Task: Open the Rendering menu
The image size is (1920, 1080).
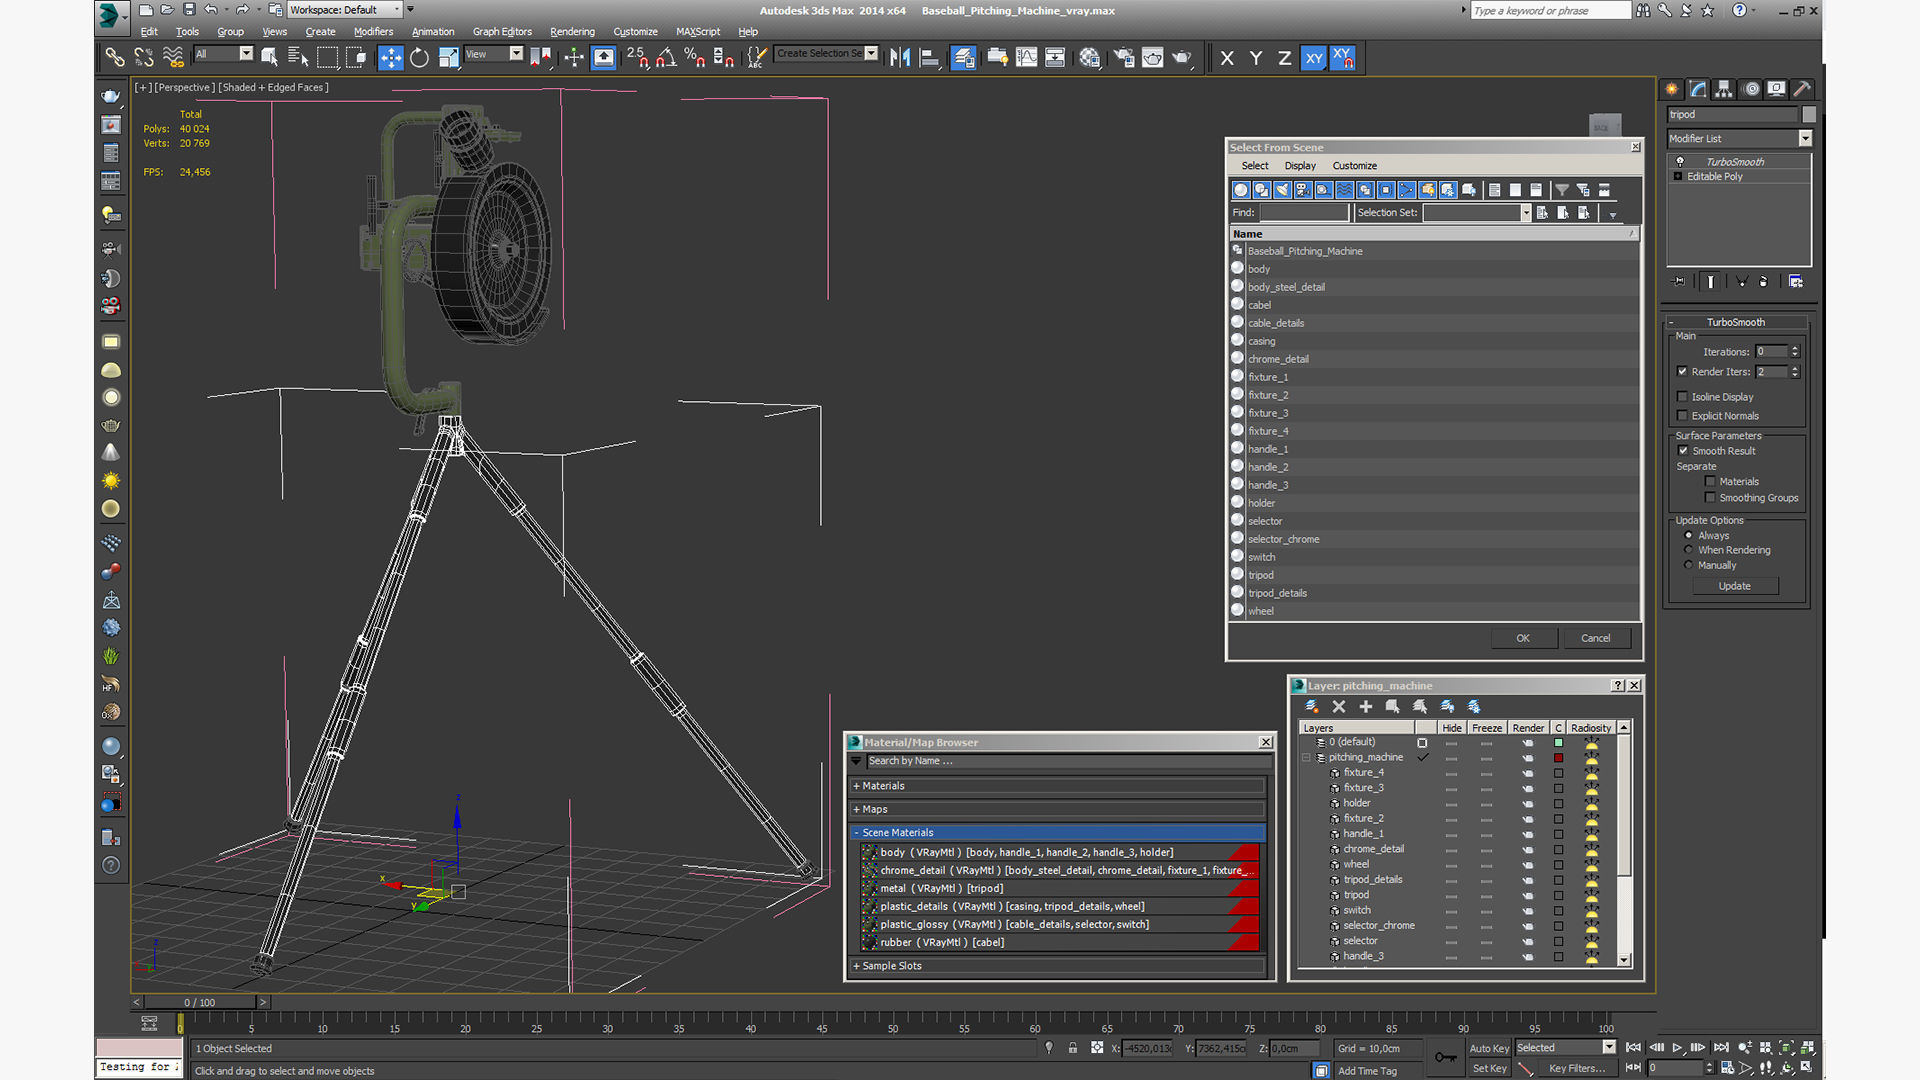Action: pyautogui.click(x=571, y=32)
